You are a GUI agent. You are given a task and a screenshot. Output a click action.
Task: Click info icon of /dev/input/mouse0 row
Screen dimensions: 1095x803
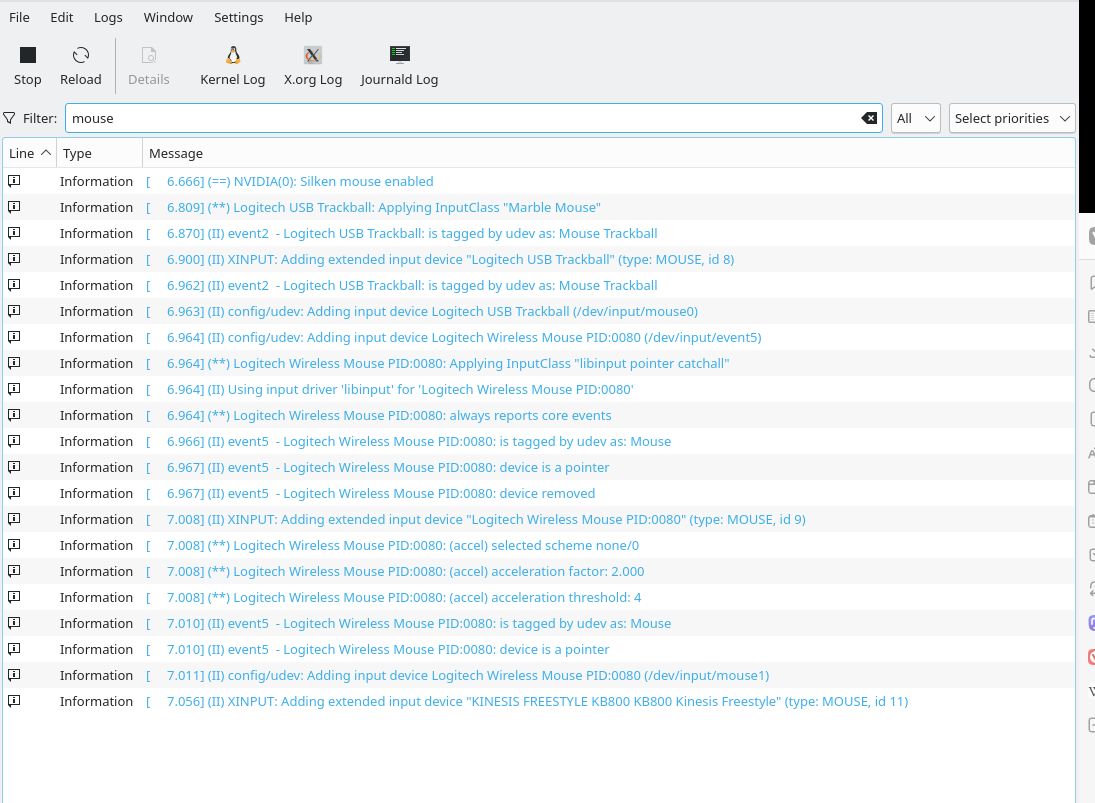(x=14, y=311)
